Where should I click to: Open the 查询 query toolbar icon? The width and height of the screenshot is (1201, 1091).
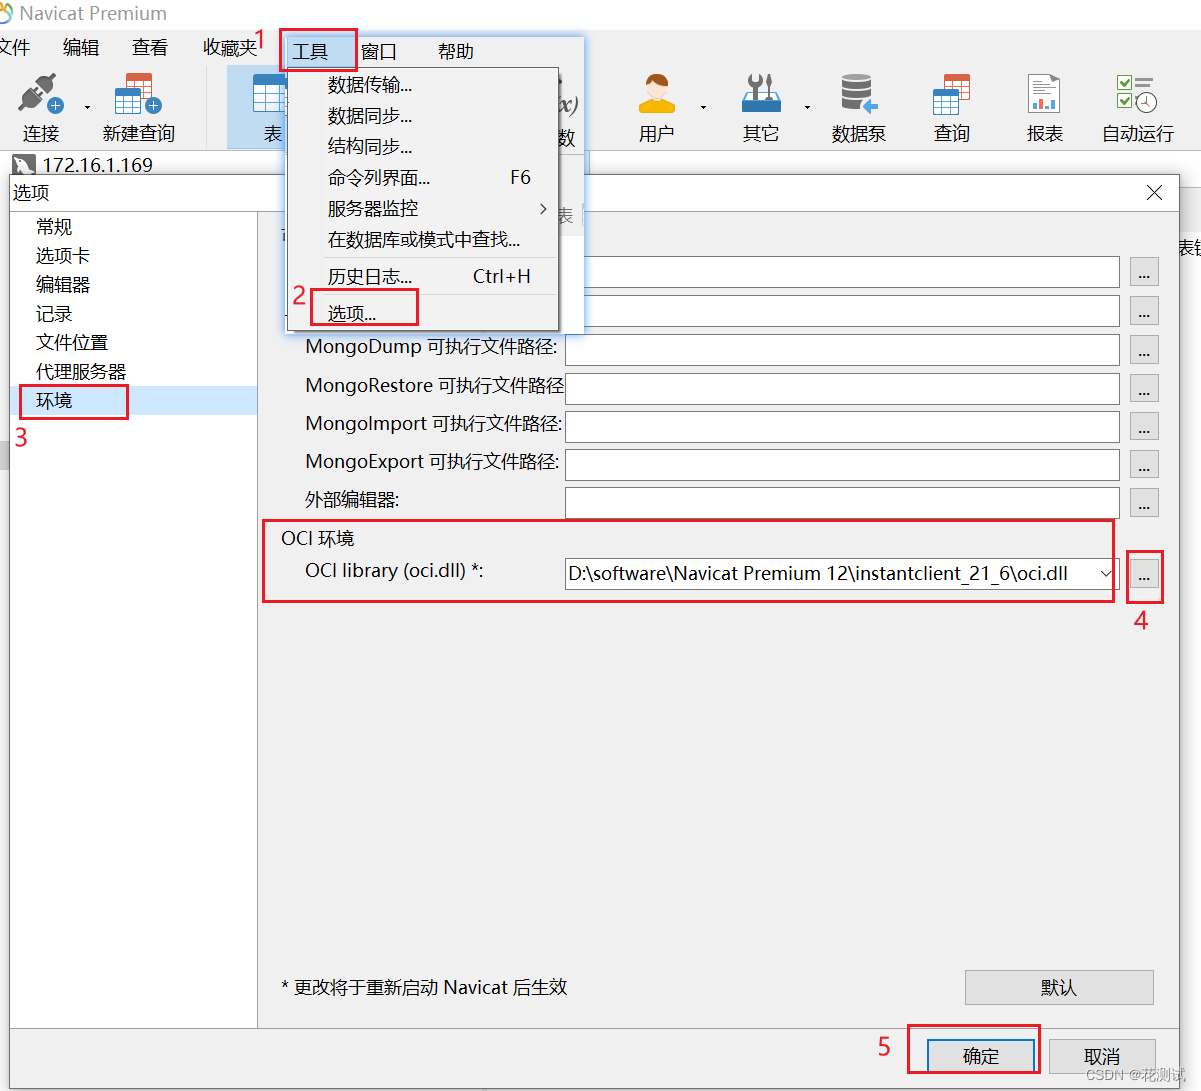click(952, 94)
